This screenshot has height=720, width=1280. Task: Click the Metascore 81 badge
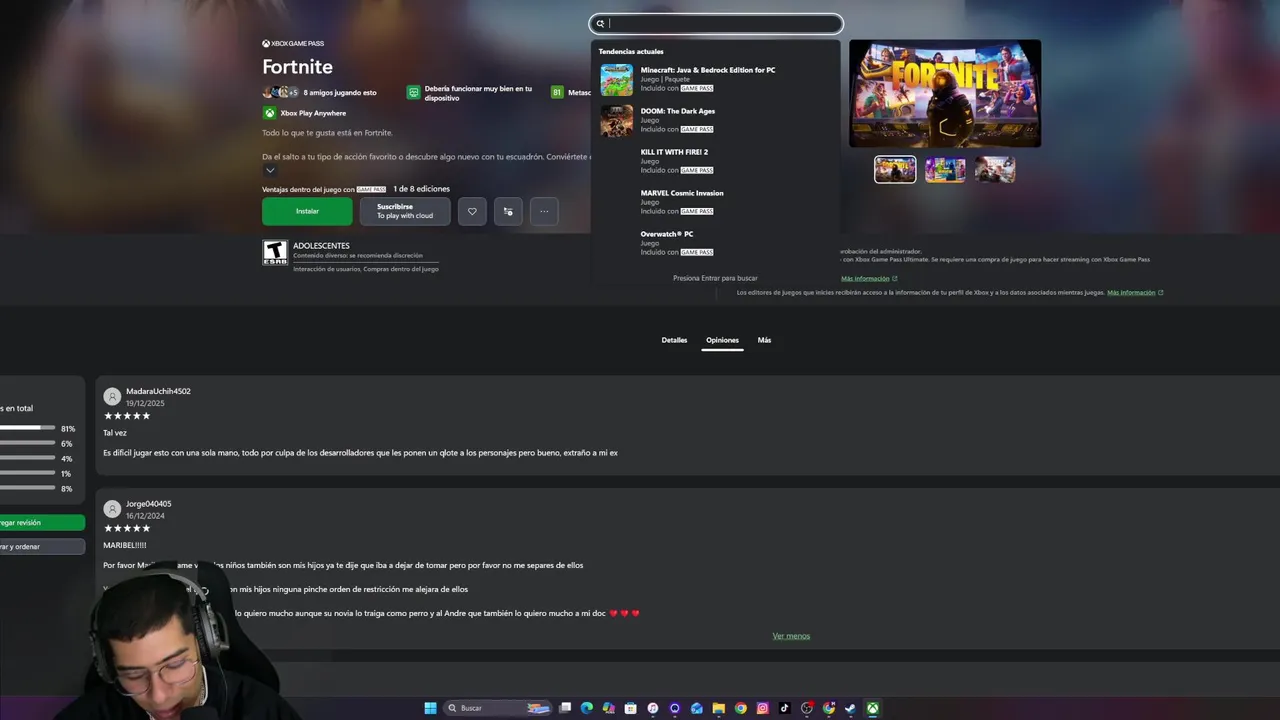[x=557, y=92]
